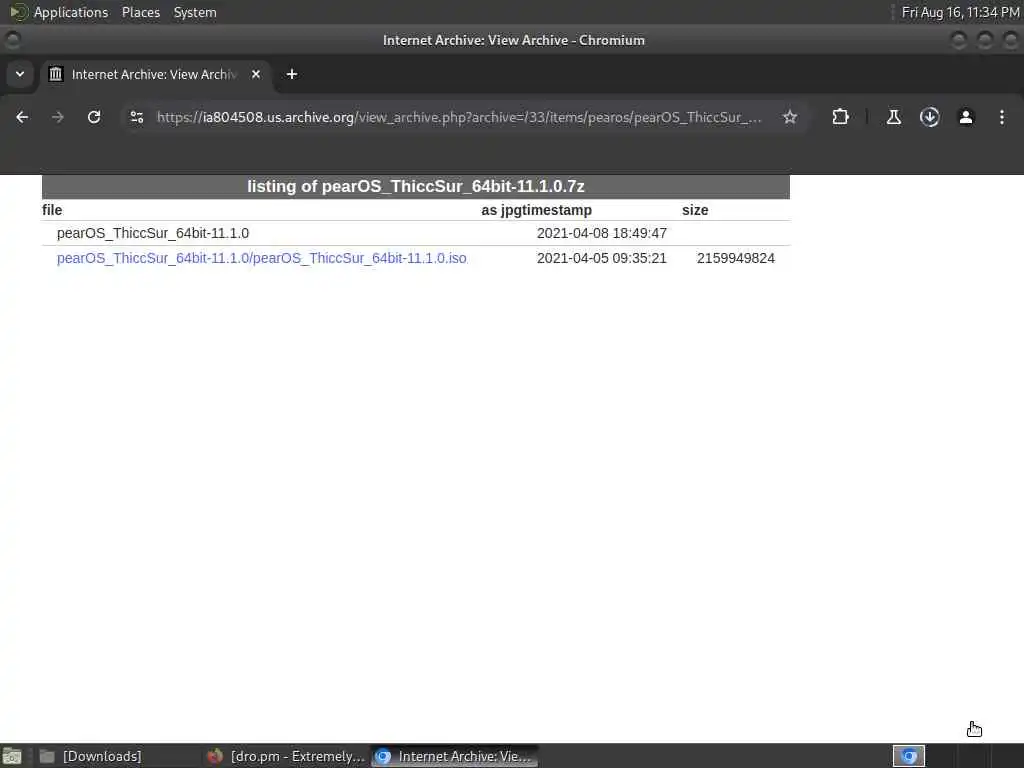Click the clock Fri Aug 16, 11:34 PM
The image size is (1024, 768).
(x=960, y=12)
